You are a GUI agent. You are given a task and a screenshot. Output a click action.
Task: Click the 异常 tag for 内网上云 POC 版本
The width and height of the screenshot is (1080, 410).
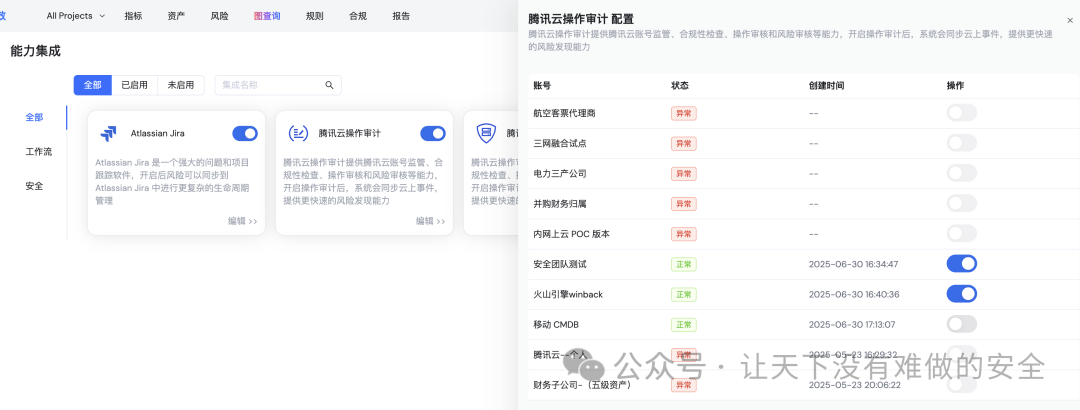(x=684, y=234)
